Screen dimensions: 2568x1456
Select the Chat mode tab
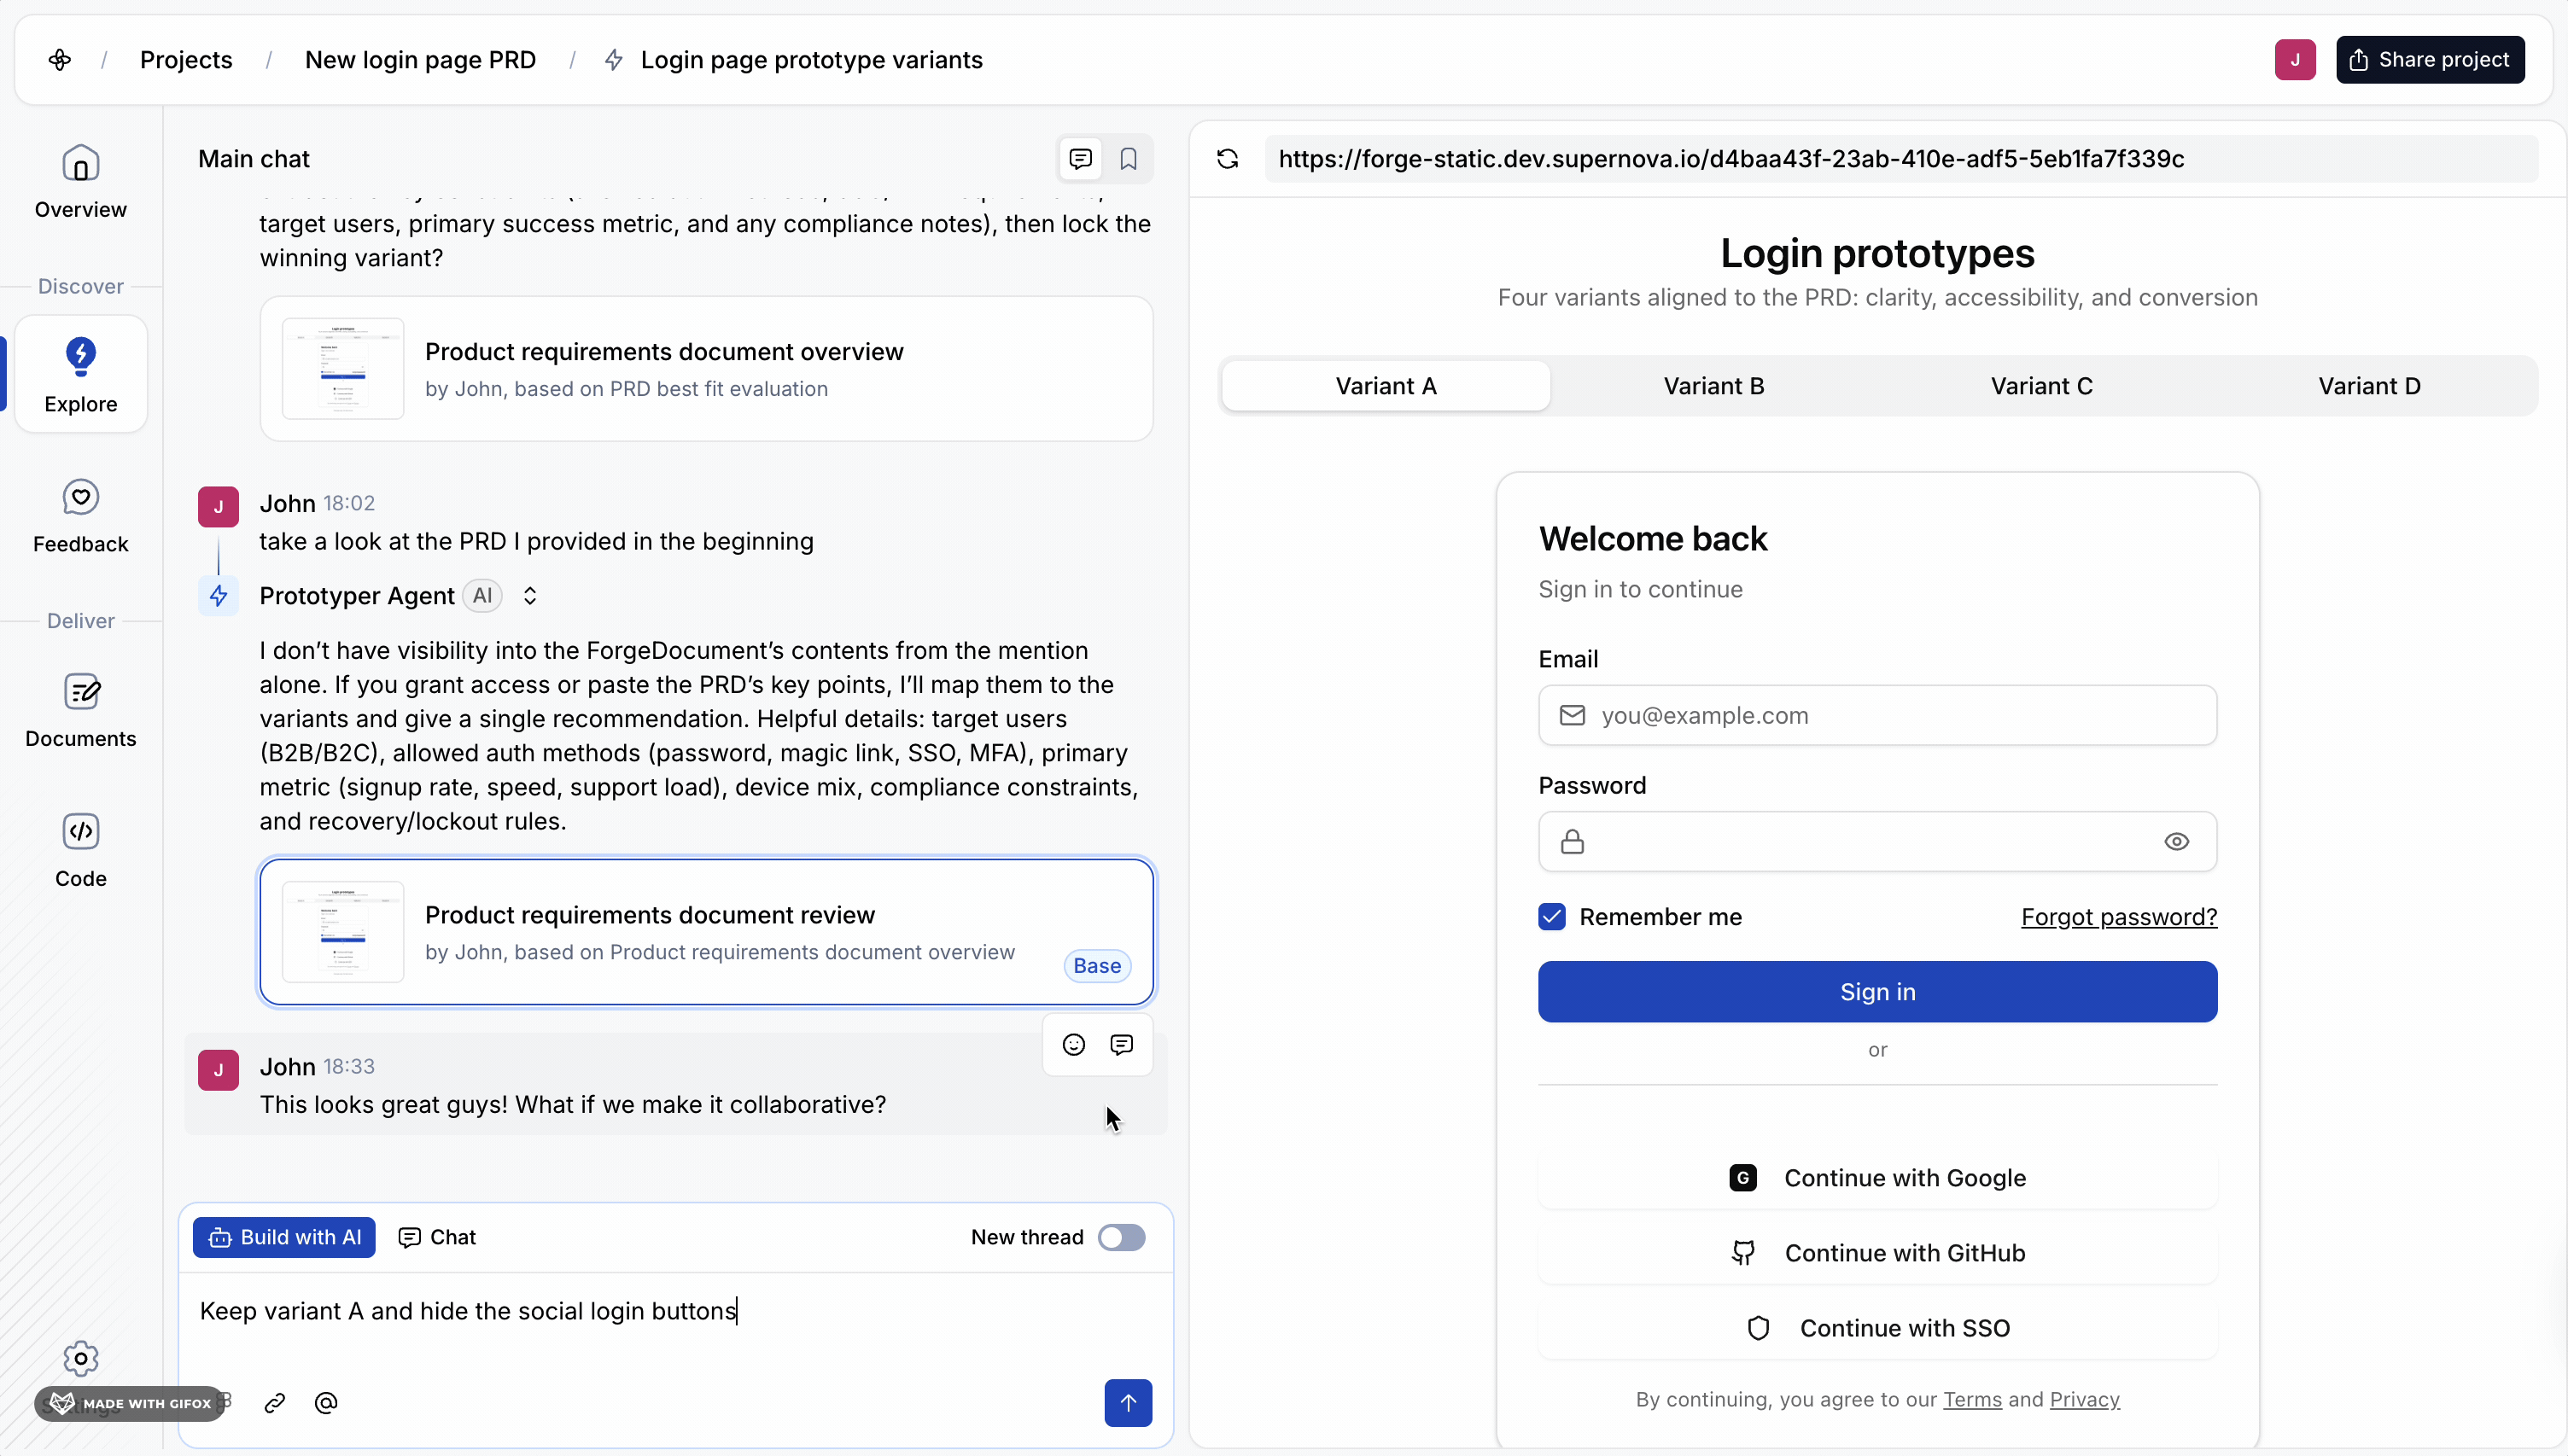(437, 1237)
